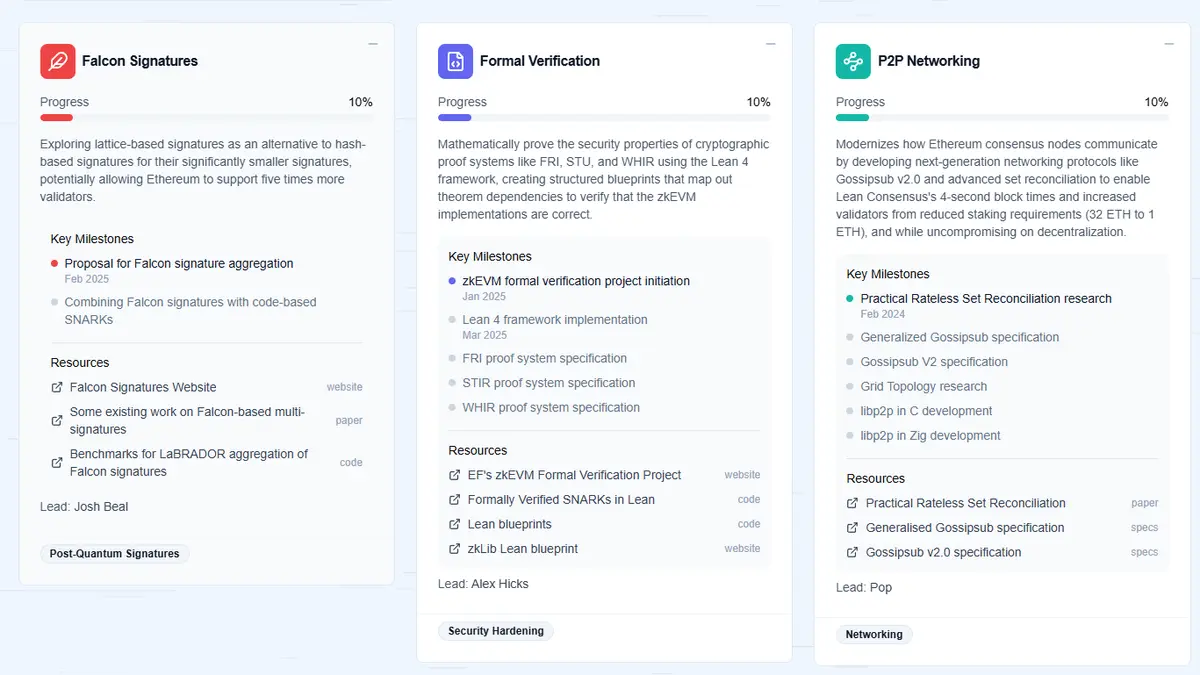Click the zkEVM formal verification project initiation milestone
The image size is (1200, 675).
[x=576, y=281]
